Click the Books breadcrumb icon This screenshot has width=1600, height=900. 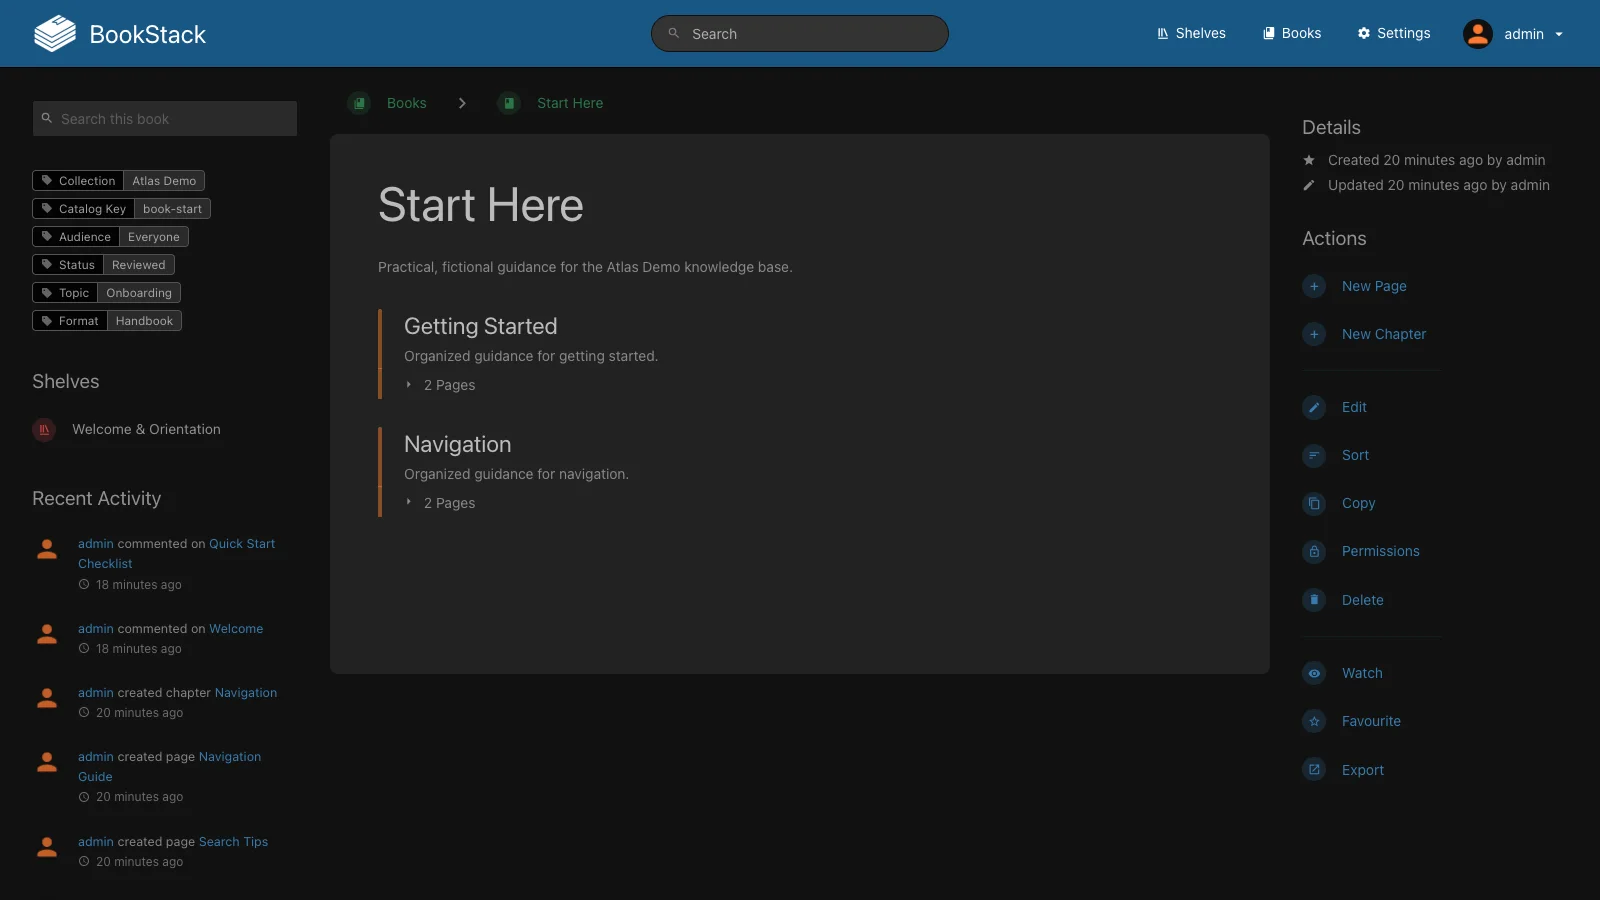pyautogui.click(x=359, y=103)
